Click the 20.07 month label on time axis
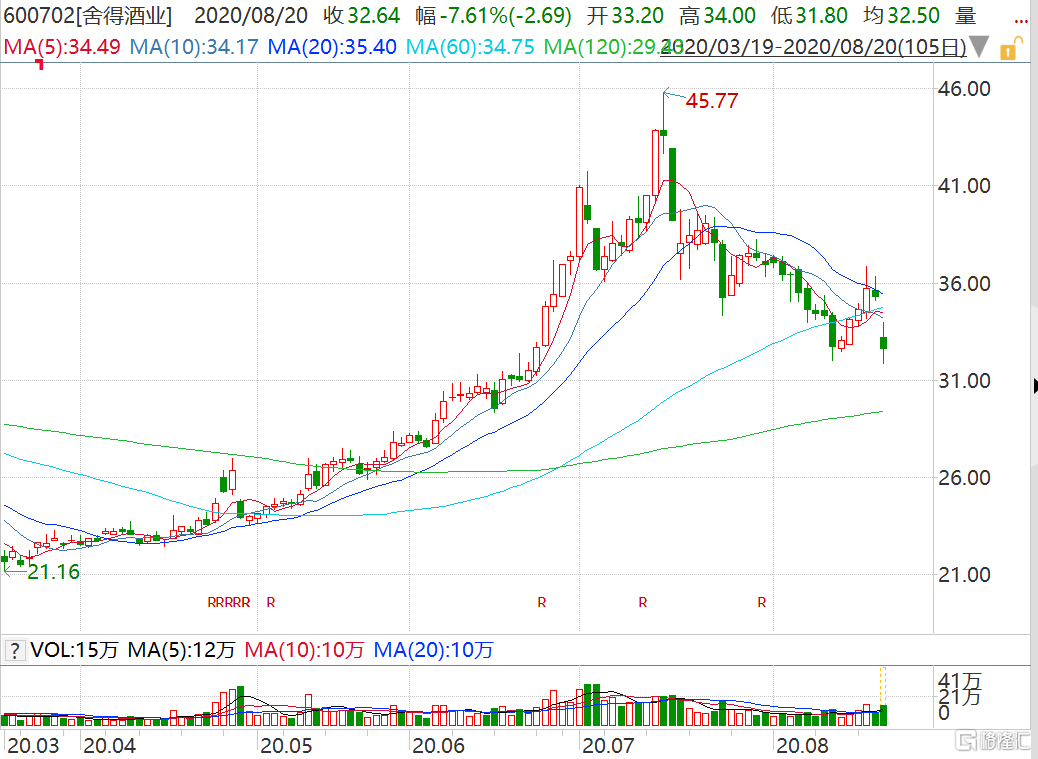Screen dimensions: 1038x759 [608, 746]
